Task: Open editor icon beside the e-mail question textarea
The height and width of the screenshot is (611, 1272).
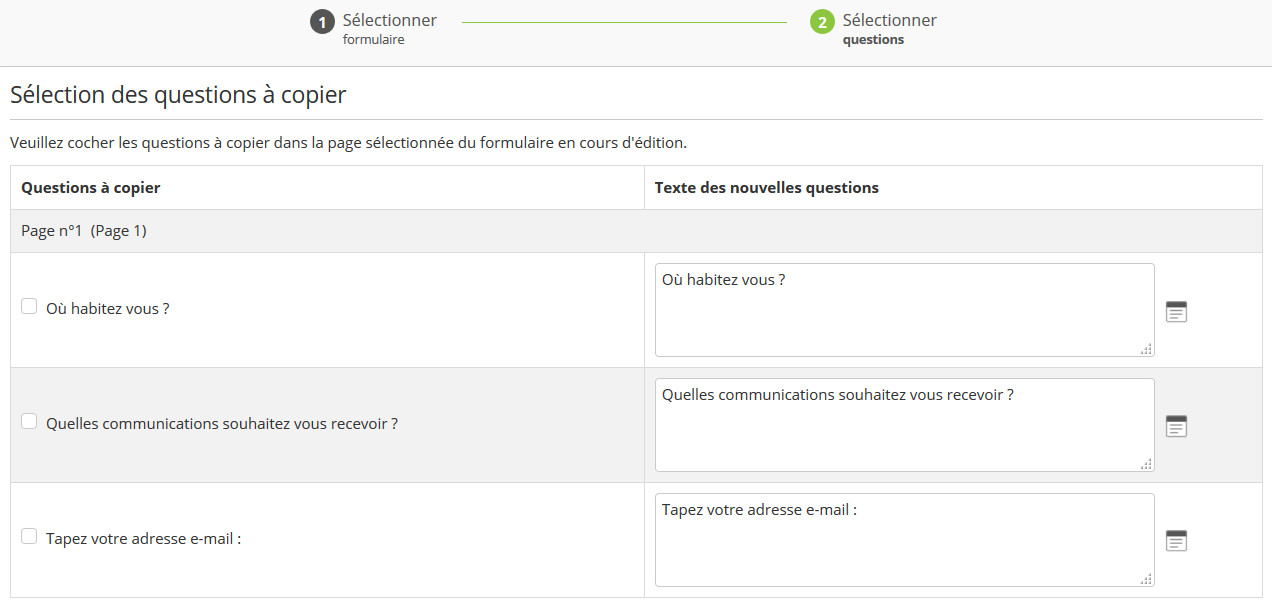Action: tap(1176, 541)
